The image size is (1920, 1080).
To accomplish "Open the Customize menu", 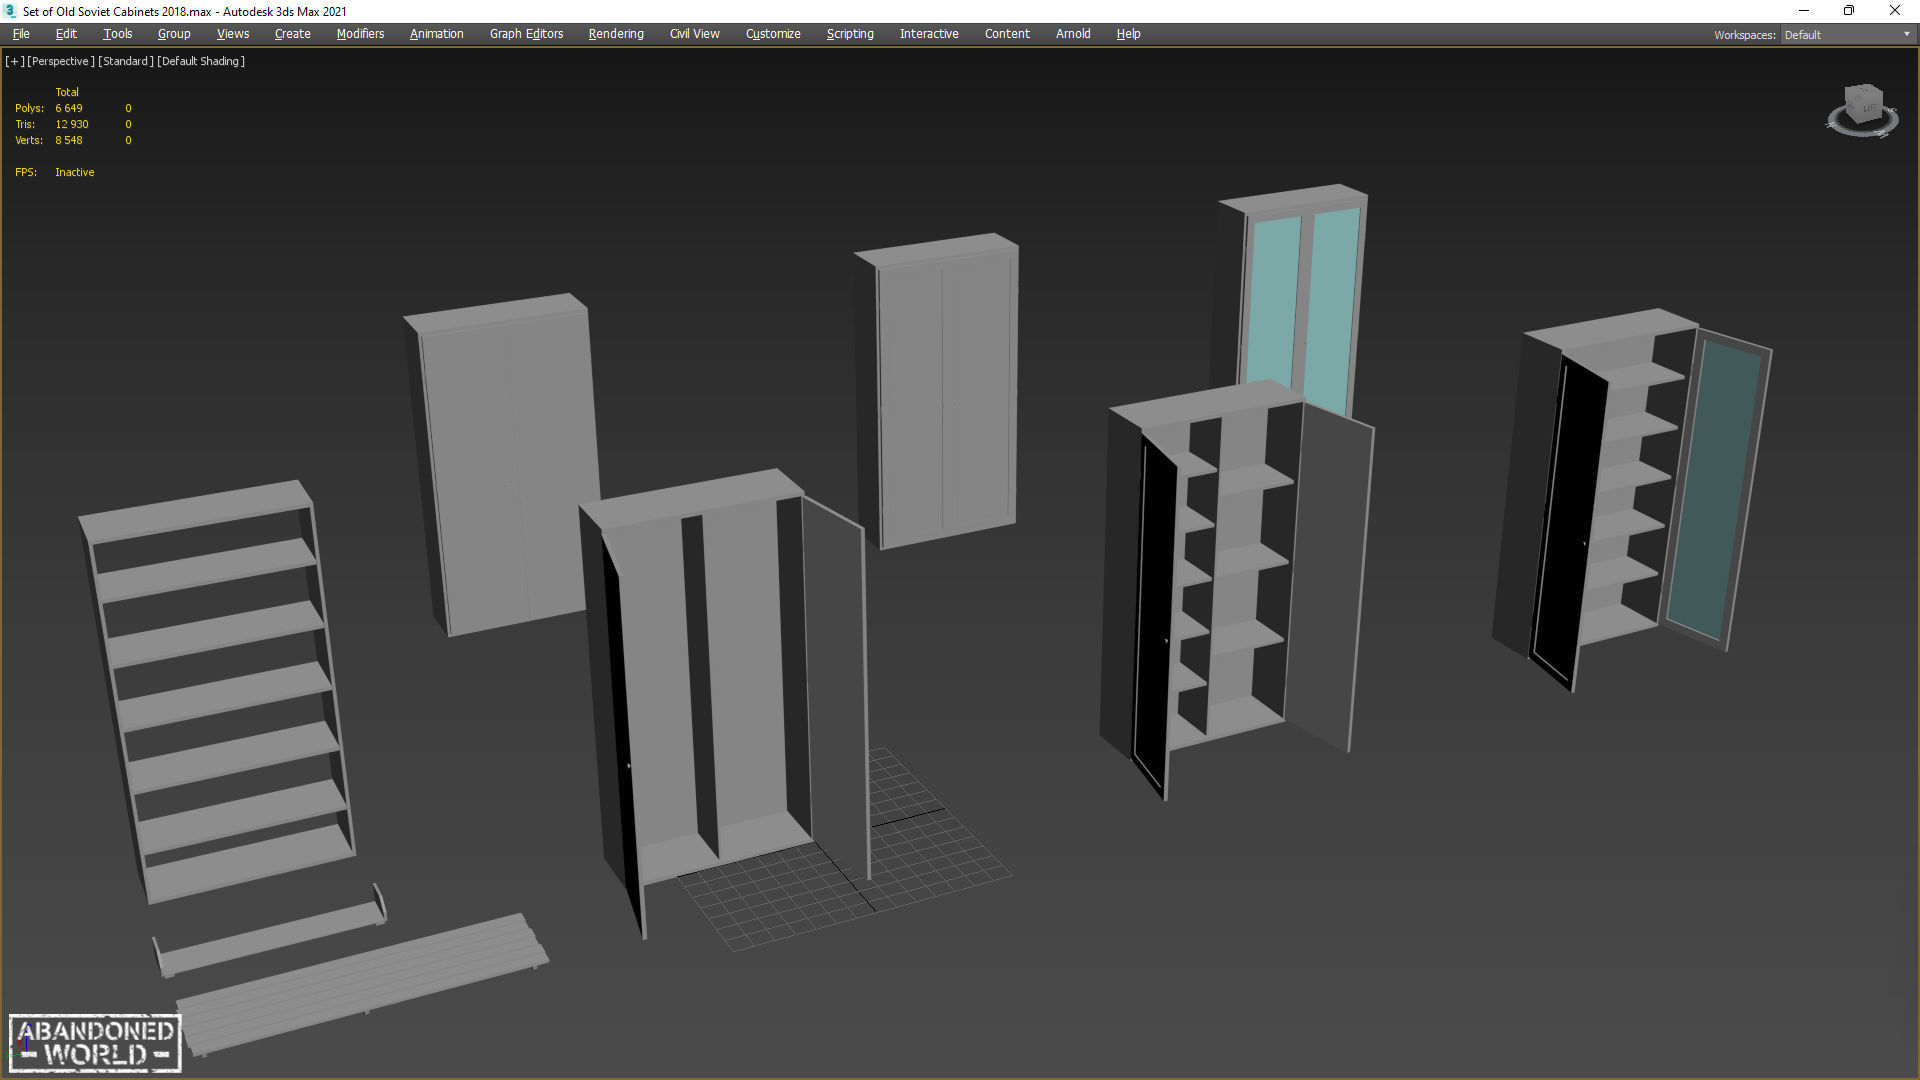I will click(x=773, y=34).
